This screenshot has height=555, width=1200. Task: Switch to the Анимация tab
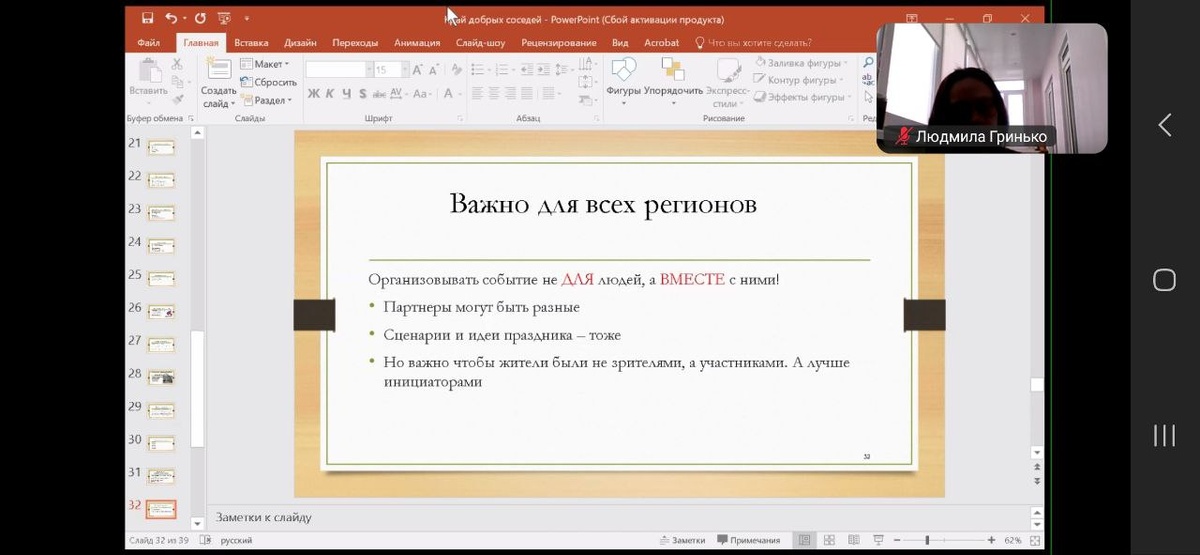point(417,43)
